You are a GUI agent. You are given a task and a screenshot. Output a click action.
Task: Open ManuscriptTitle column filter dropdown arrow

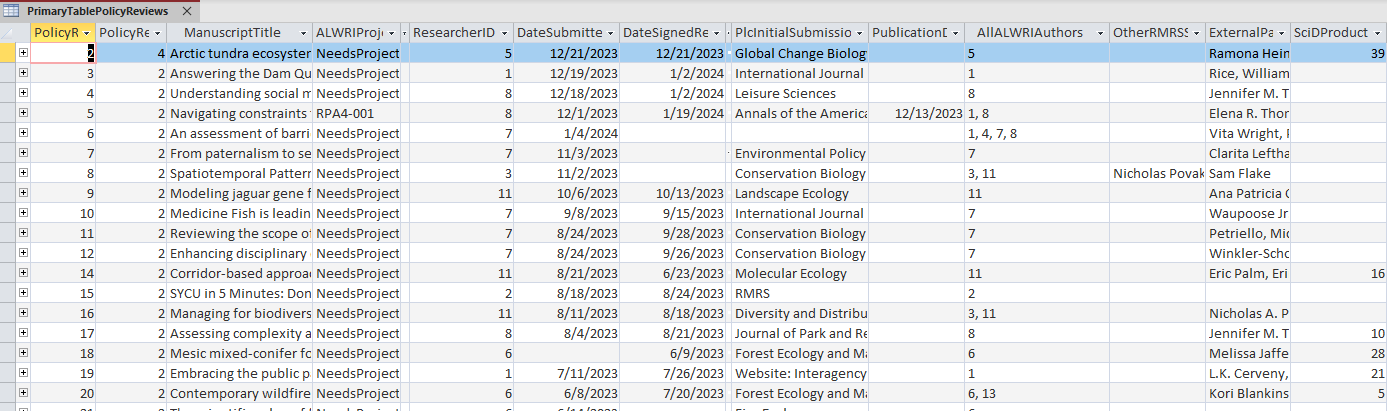[303, 33]
